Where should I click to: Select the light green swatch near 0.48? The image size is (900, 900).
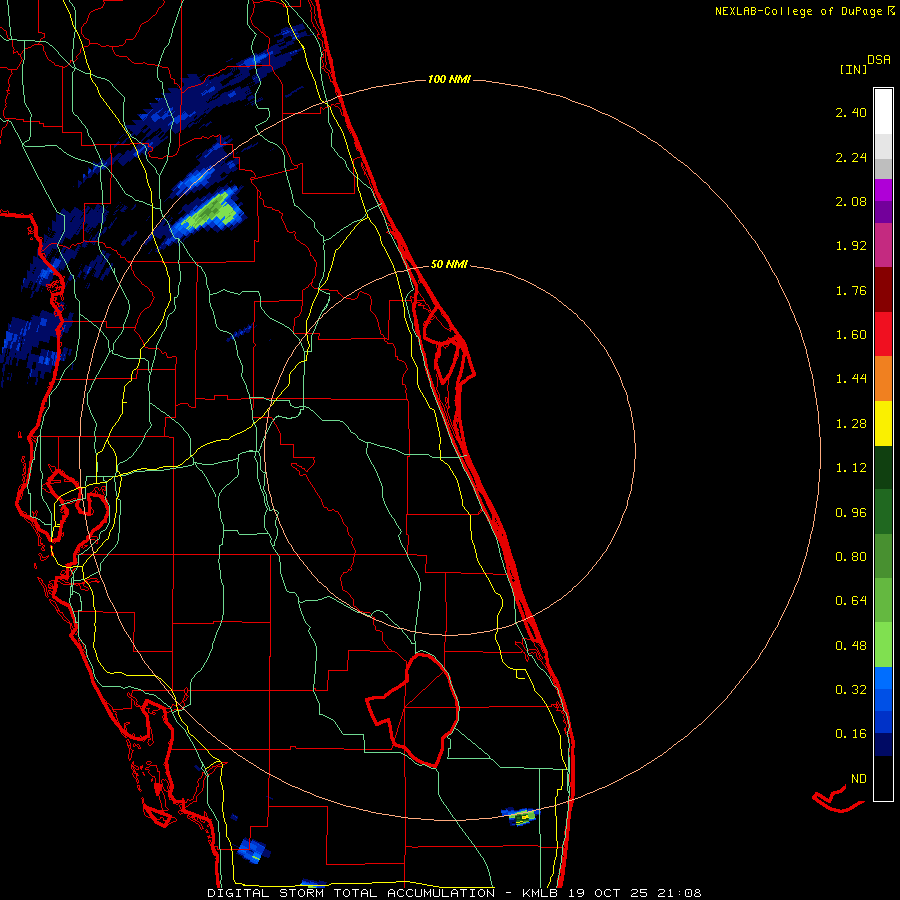883,645
